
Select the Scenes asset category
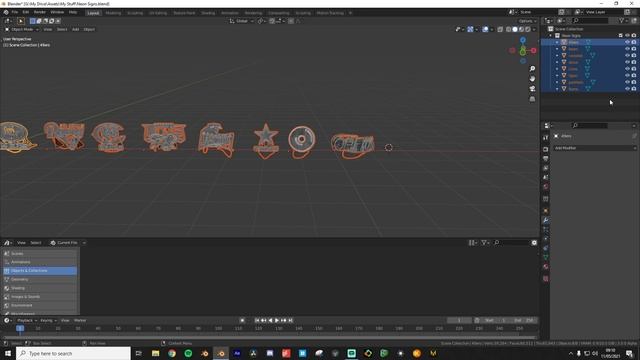pos(40,253)
